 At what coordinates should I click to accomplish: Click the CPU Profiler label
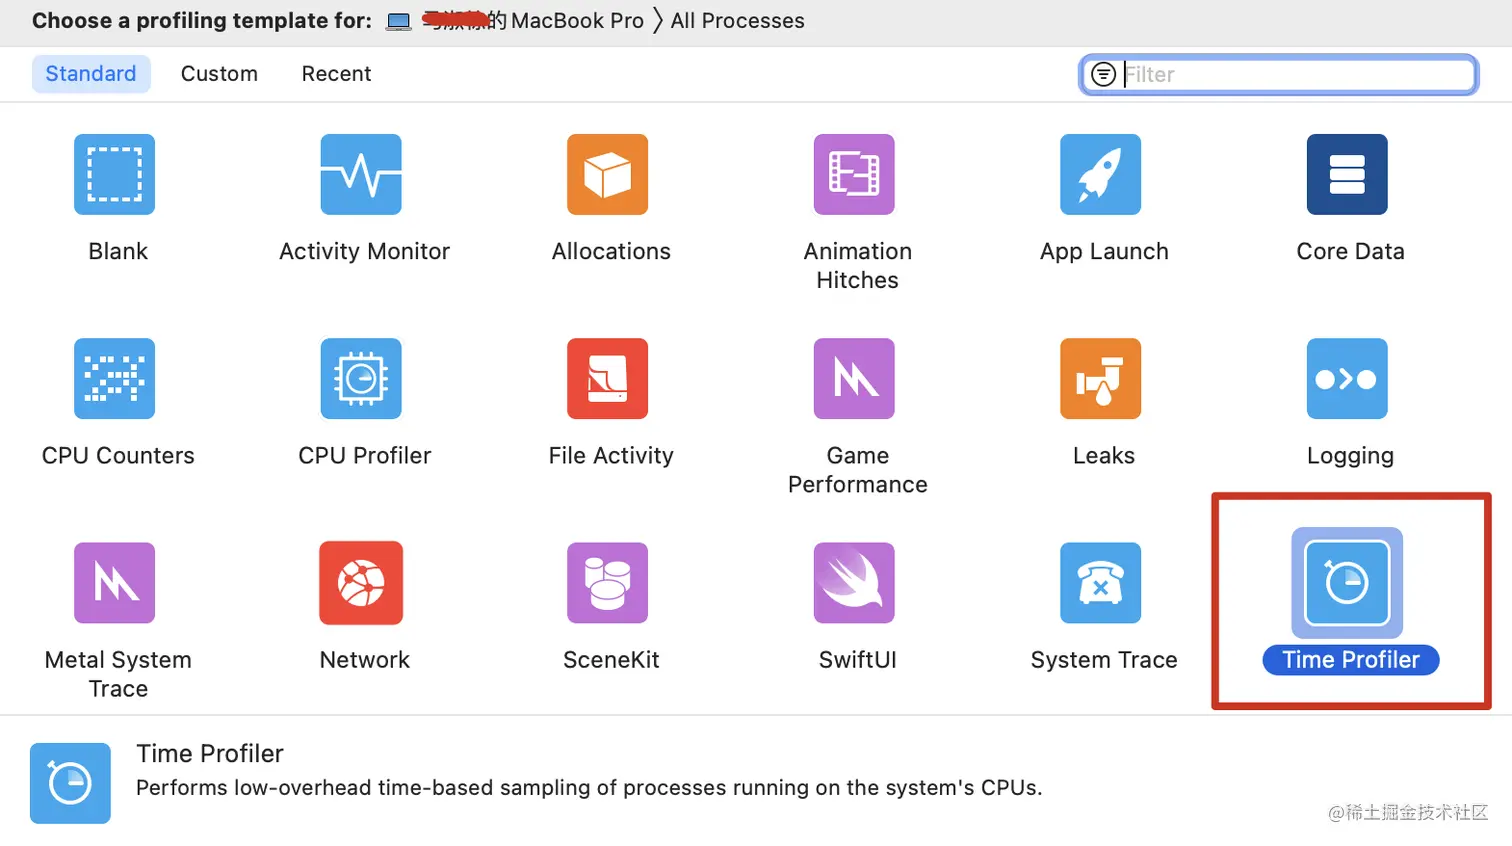coord(364,455)
